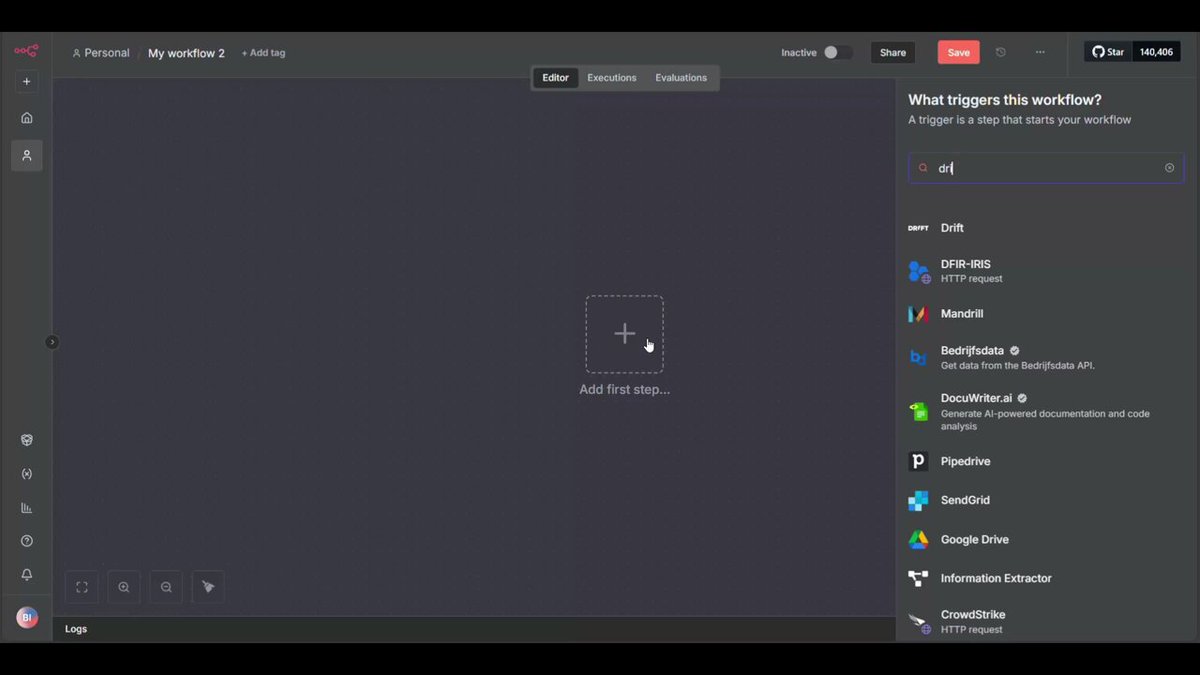Screen dimensions: 1200x675
Task: Open the Logs panel bar
Action: (474, 629)
